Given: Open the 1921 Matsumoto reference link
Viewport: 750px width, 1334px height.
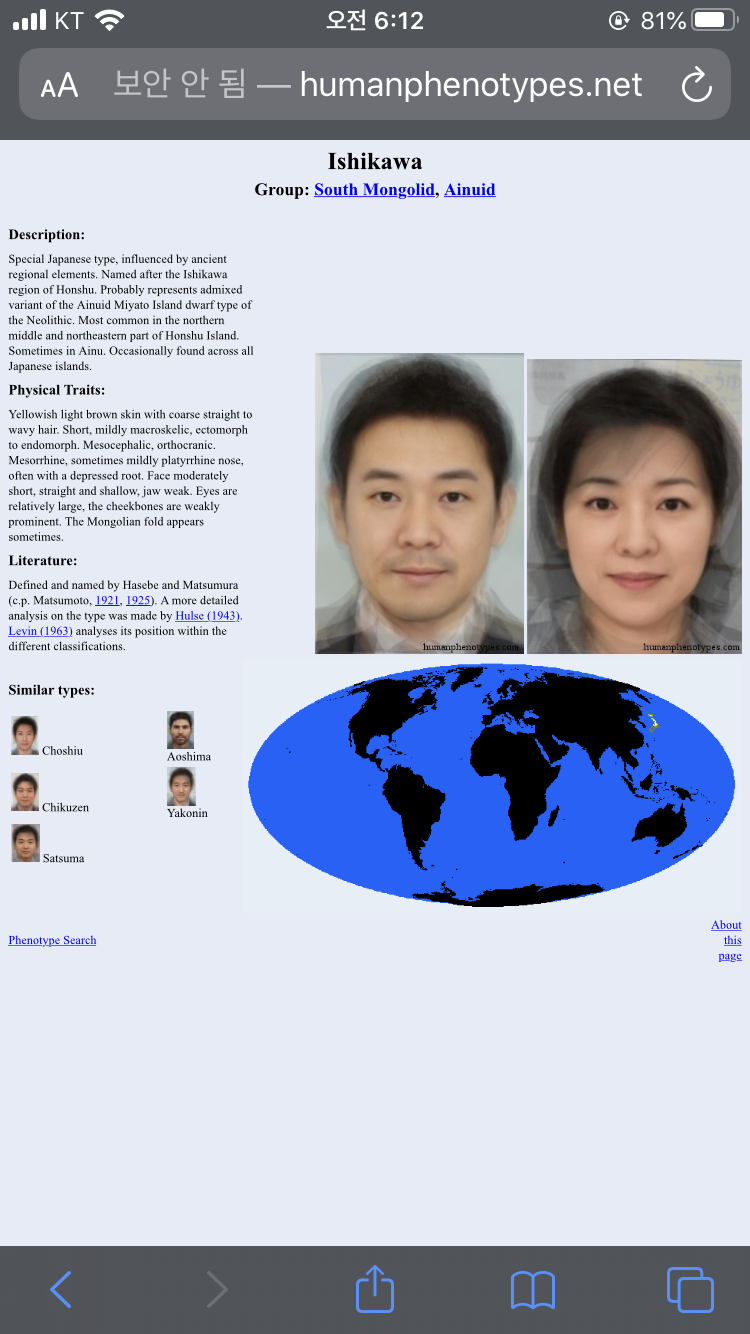Looking at the screenshot, I should point(107,600).
